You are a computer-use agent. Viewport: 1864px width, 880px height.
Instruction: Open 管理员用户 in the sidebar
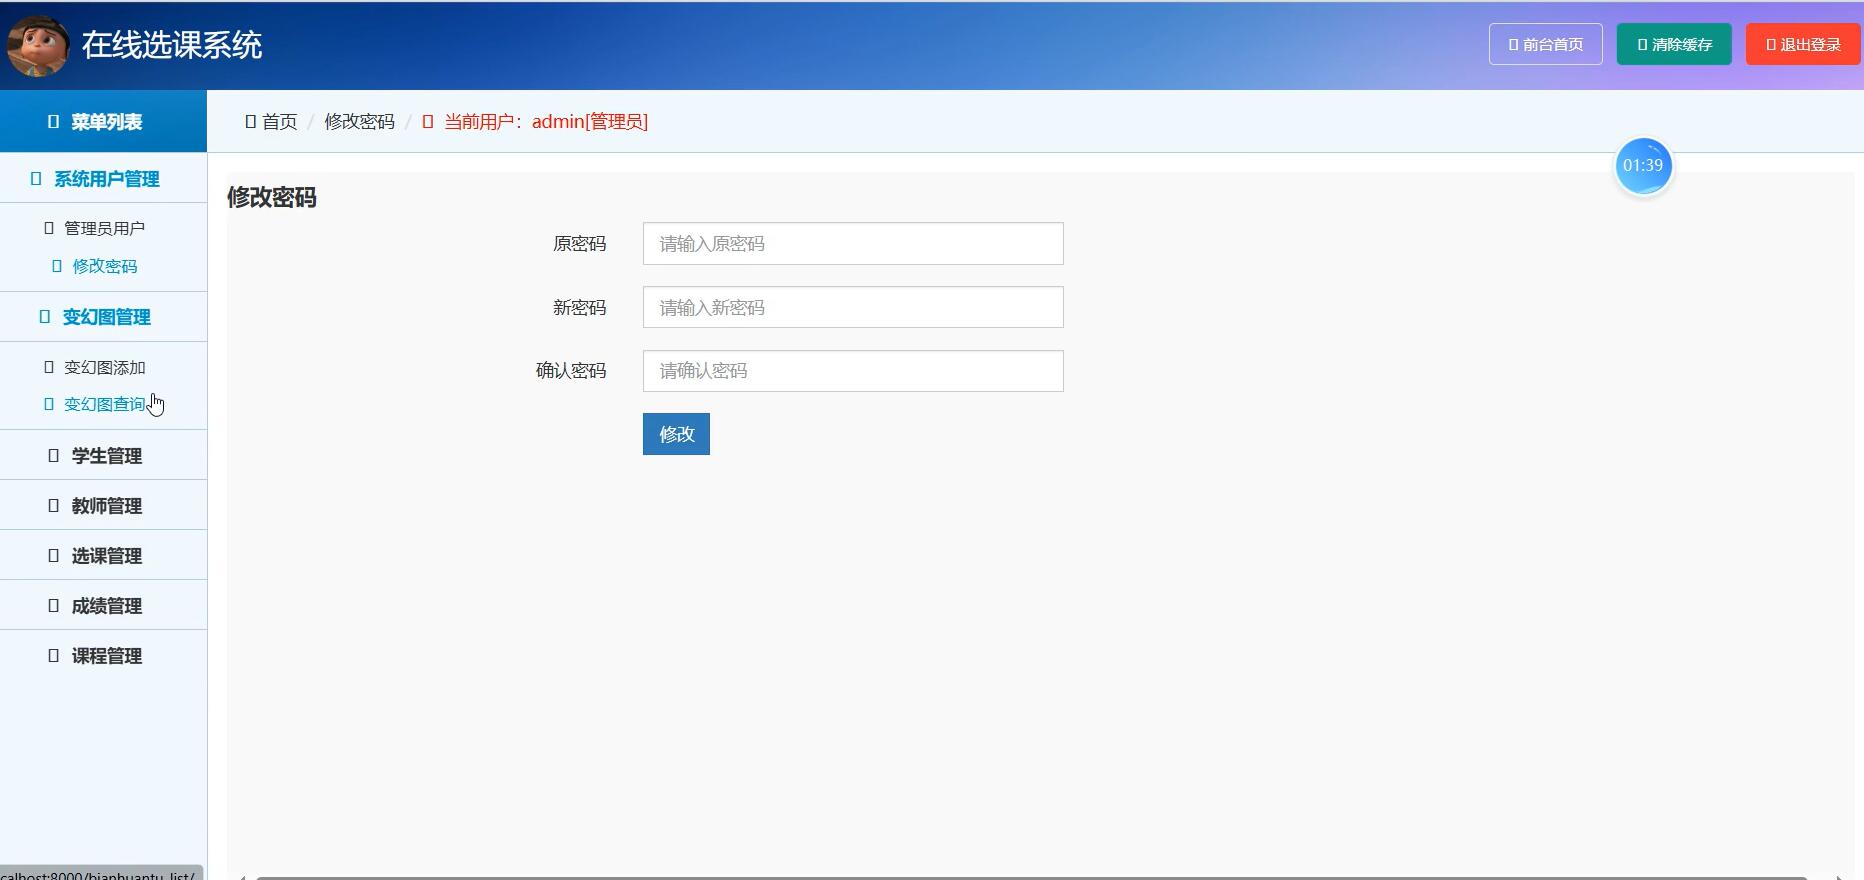95,228
